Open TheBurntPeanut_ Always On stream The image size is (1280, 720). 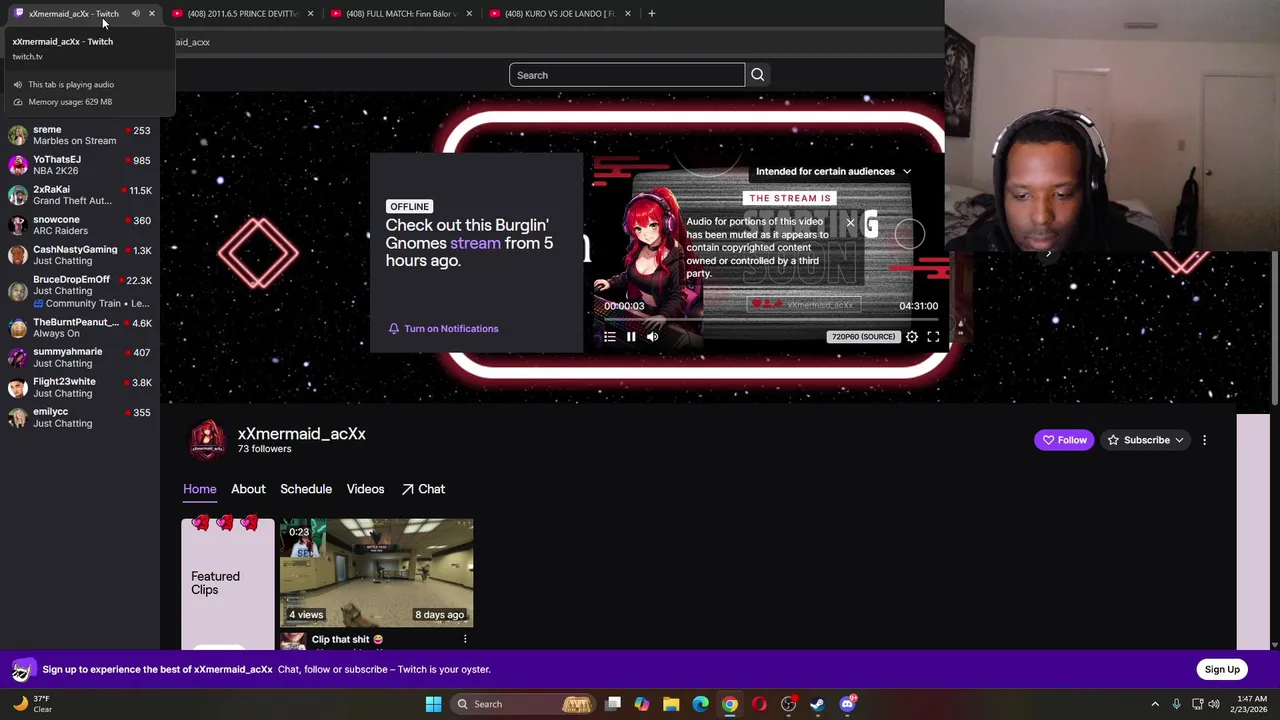point(80,328)
